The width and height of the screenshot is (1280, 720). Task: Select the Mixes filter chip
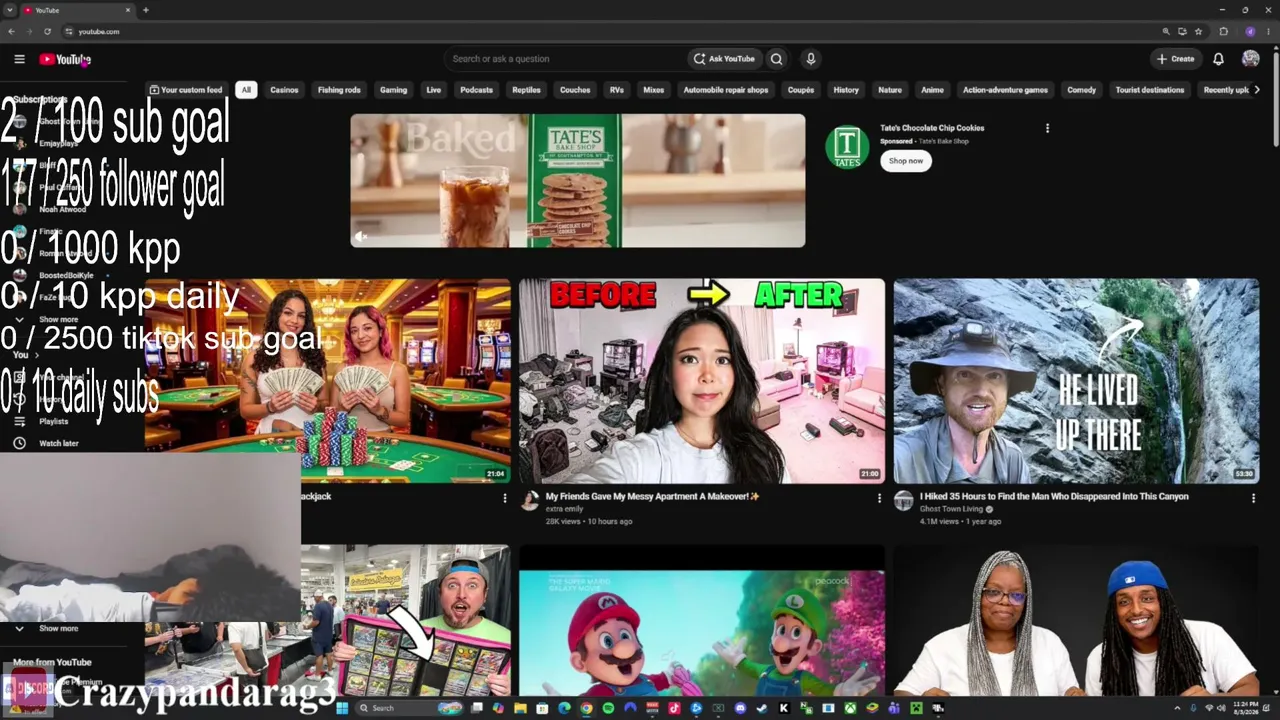coord(654,90)
